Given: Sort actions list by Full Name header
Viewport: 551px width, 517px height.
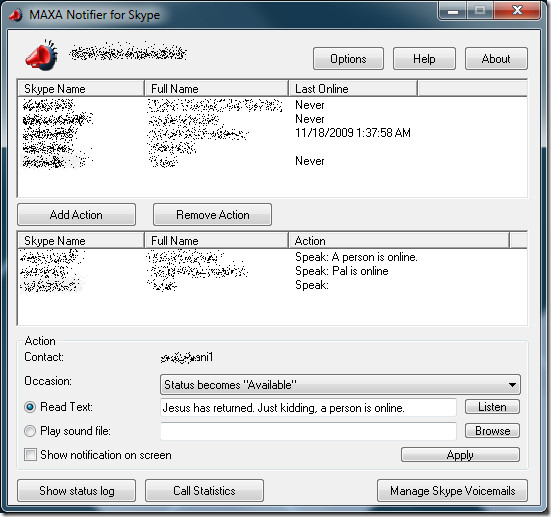Looking at the screenshot, I should (x=216, y=241).
